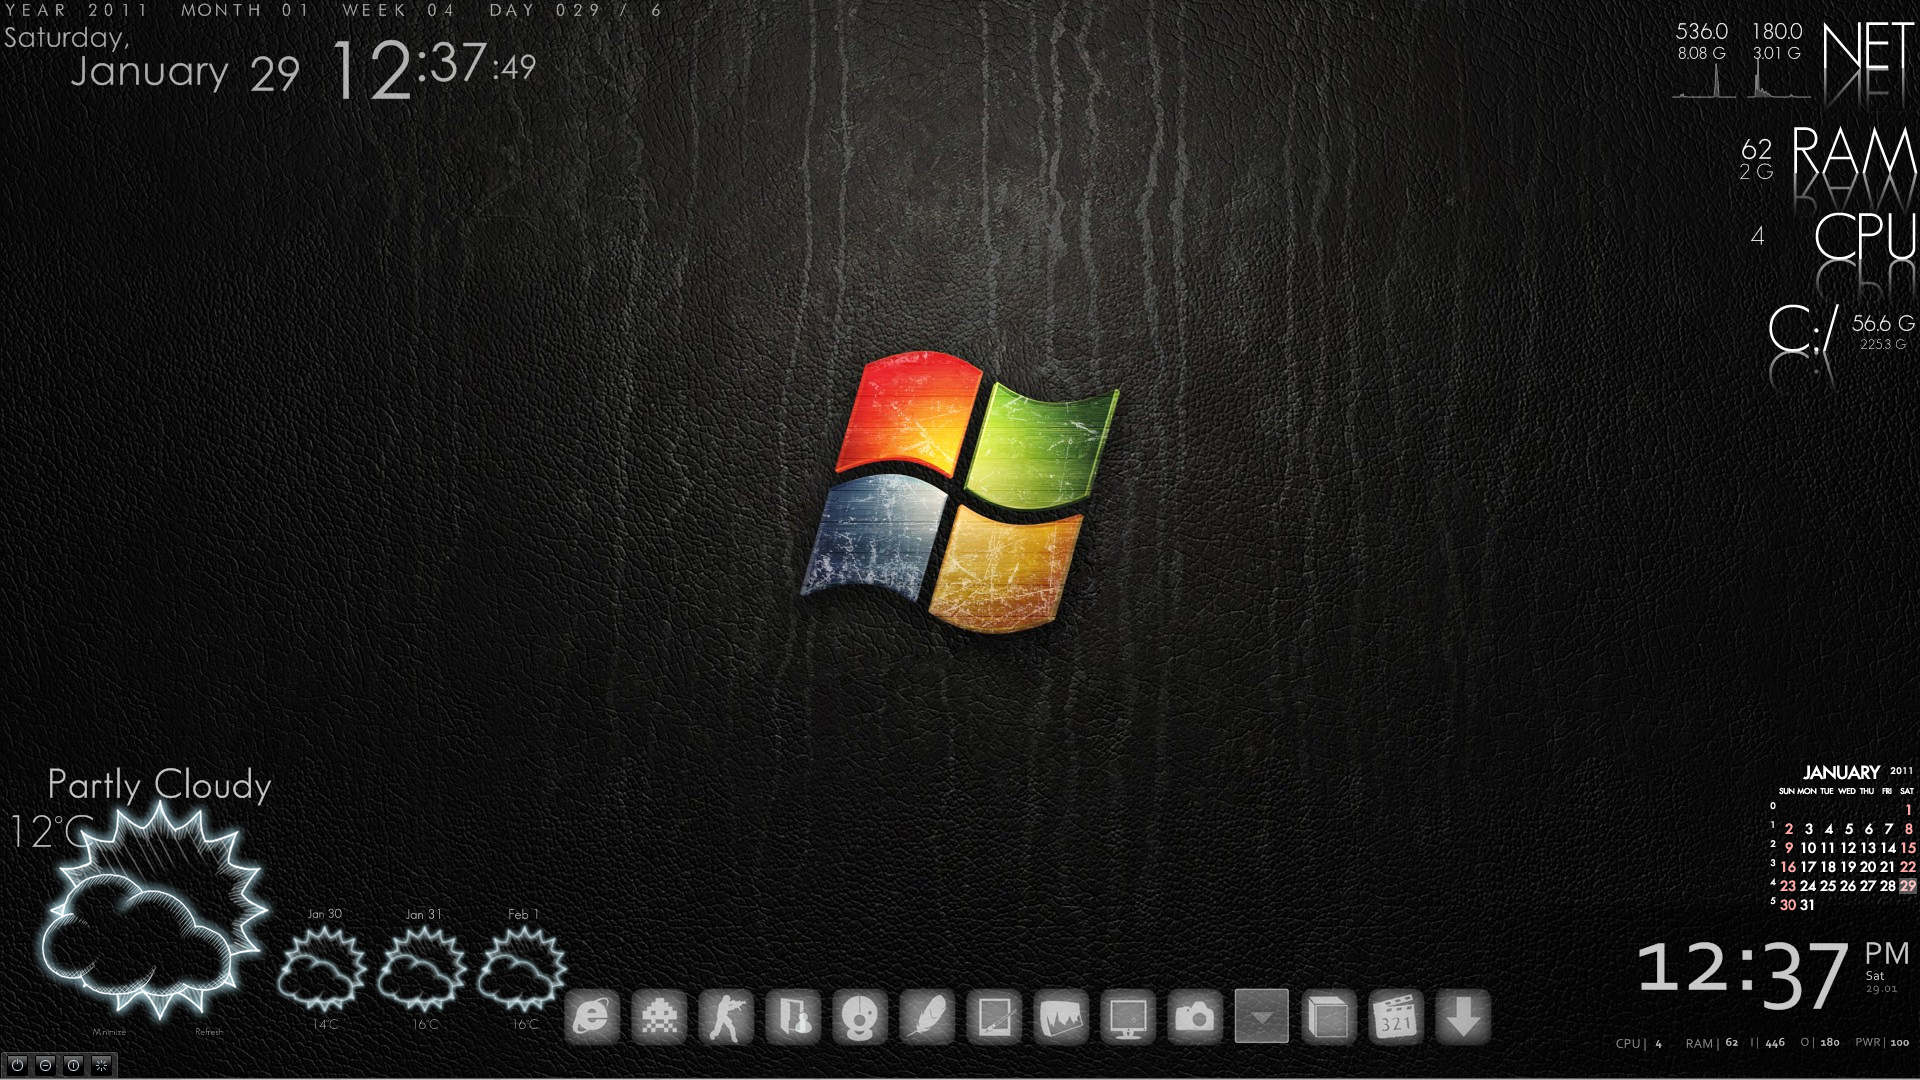Launch Counter-Strike soldier icon in dock
This screenshot has width=1920, height=1080.
(726, 1017)
